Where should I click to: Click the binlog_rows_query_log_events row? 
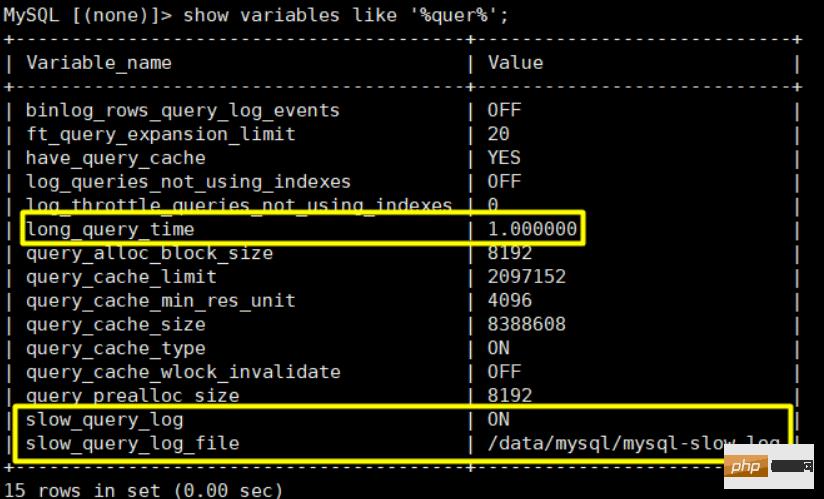click(x=183, y=110)
